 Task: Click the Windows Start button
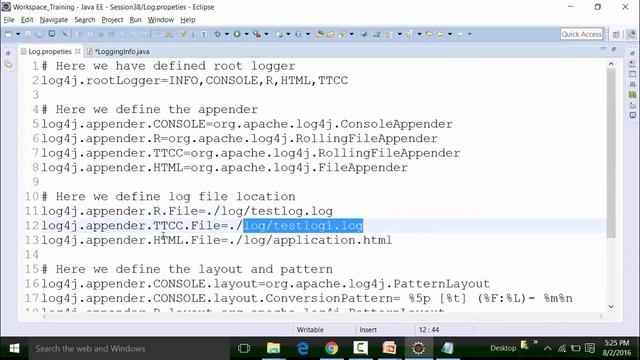coord(14,348)
